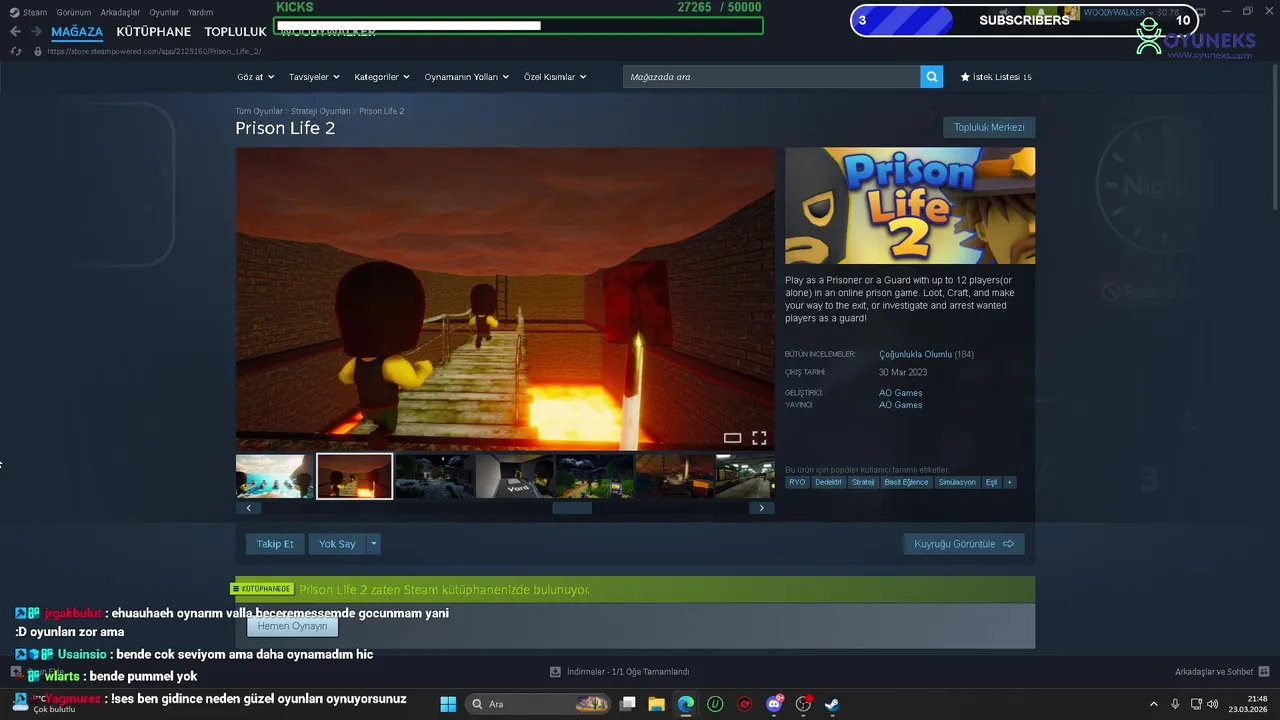Reload the store page with refresh icon
This screenshot has width=1280, height=720.
[16, 51]
